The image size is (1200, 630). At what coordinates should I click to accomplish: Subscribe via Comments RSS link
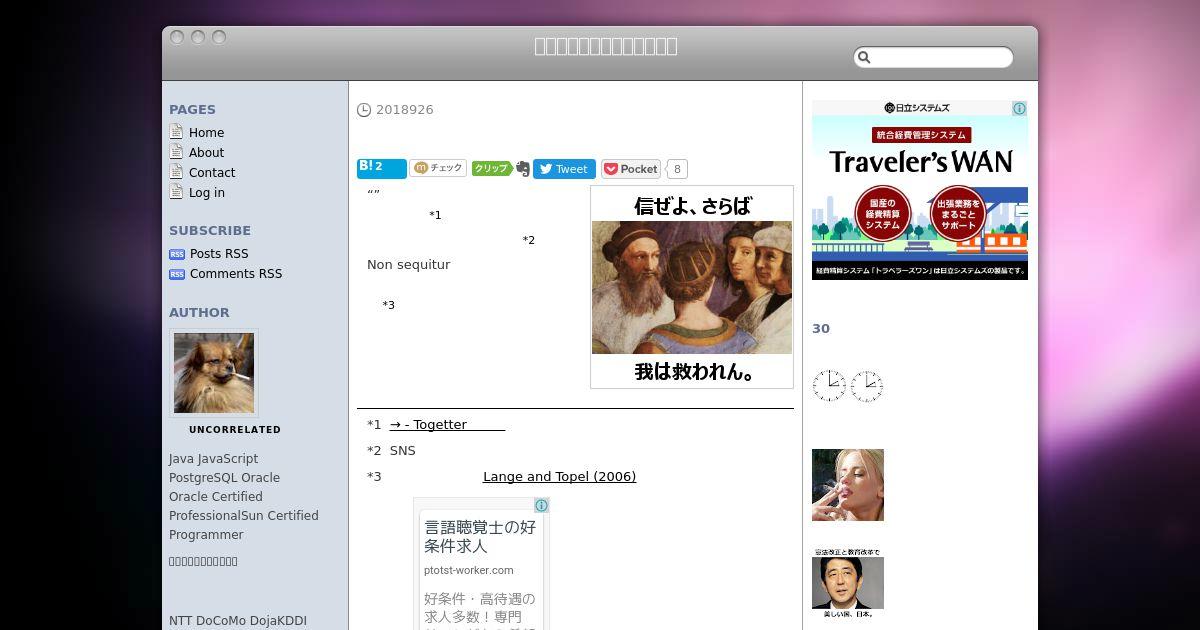click(236, 274)
